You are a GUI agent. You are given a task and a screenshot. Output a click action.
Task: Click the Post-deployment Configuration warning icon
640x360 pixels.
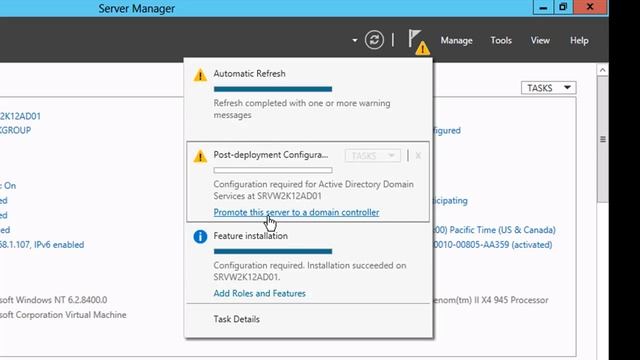[x=200, y=156]
